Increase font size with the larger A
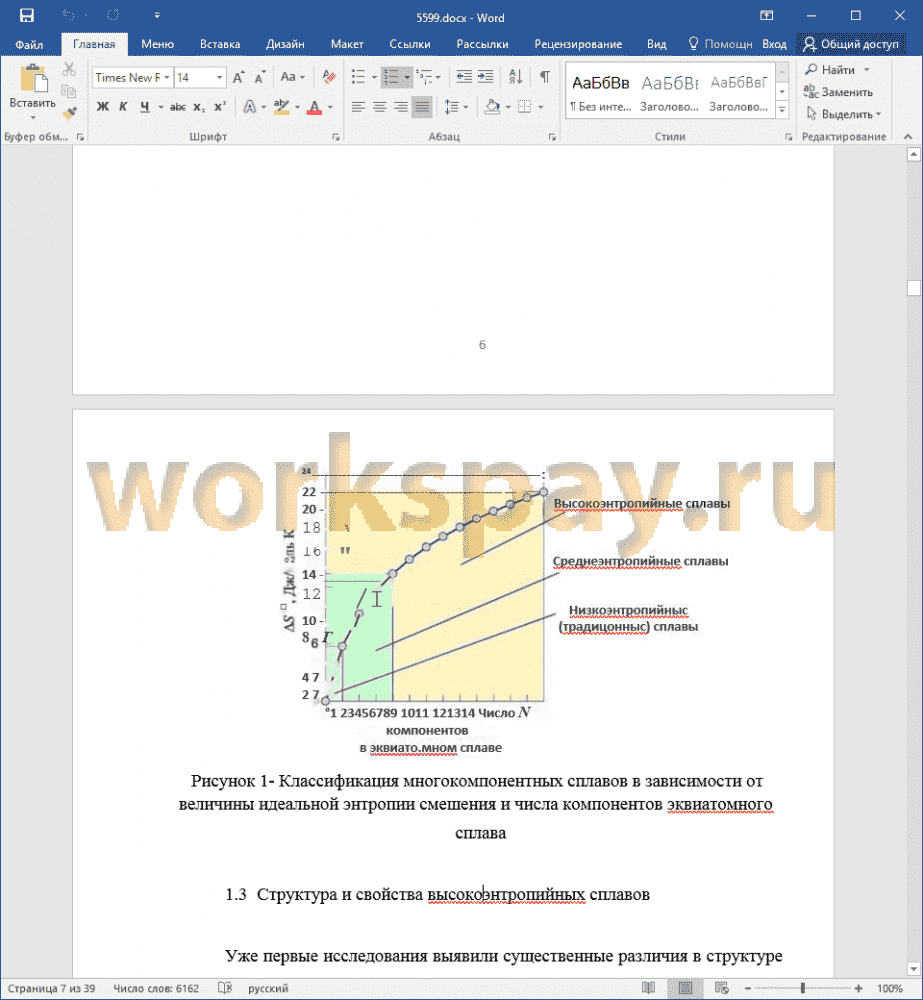The width and height of the screenshot is (923, 1000). (239, 78)
